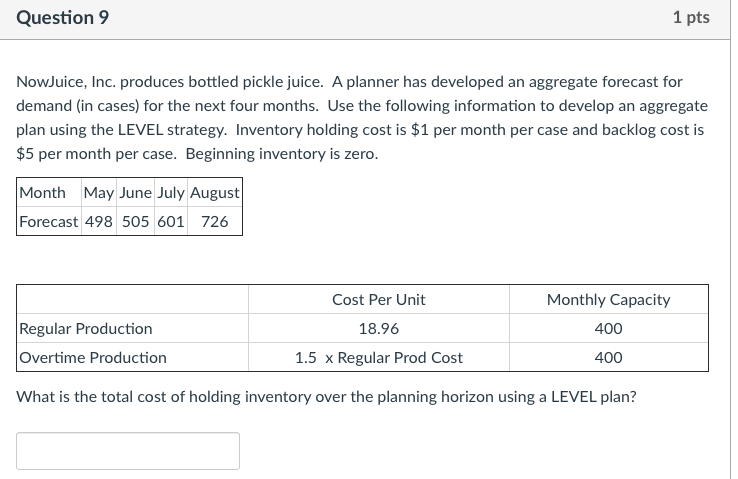Click the July column header
Viewport: 738px width, 479px height.
[x=171, y=192]
